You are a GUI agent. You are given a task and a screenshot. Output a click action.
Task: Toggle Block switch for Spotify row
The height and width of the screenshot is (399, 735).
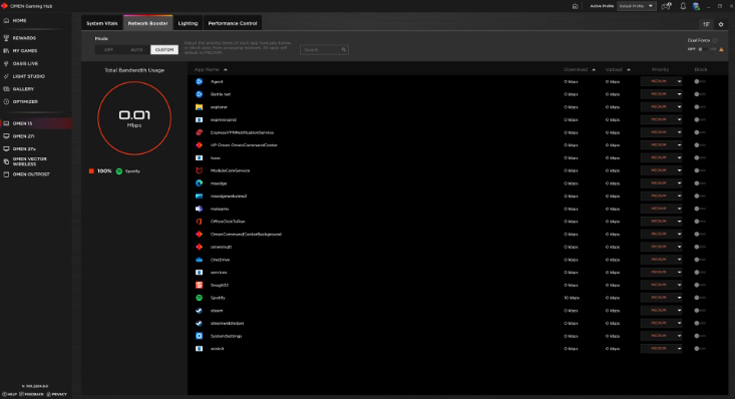(x=700, y=298)
